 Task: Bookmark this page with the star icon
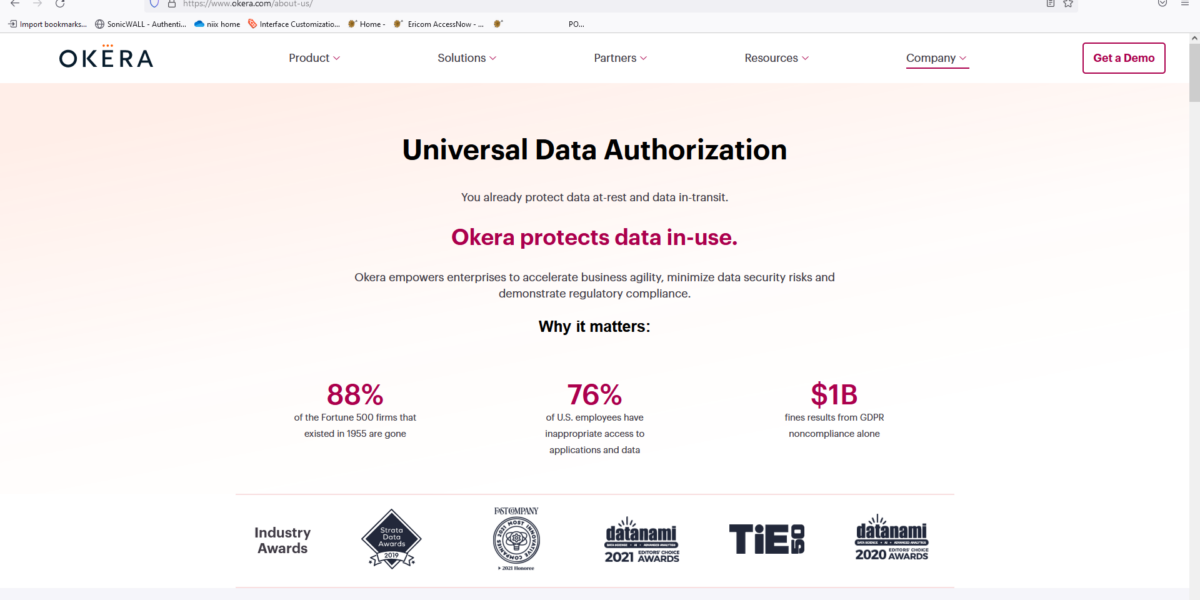coord(1067,4)
